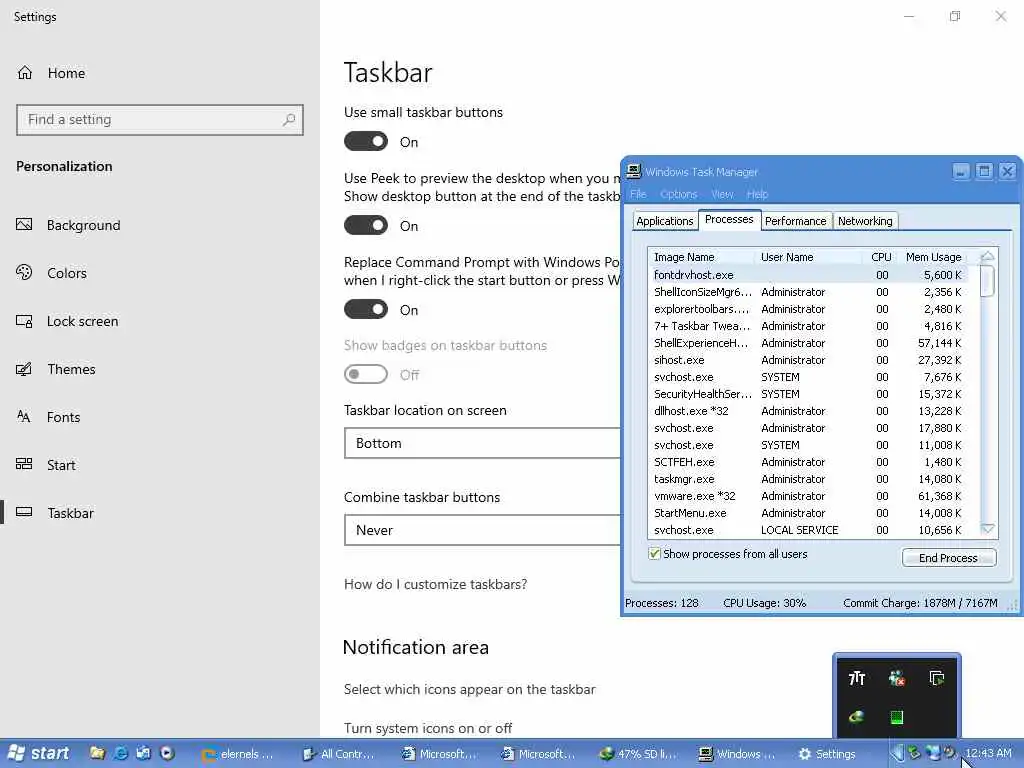Toggle Replace Command Prompt with PowerShell switch
This screenshot has height=768, width=1024.
[366, 310]
